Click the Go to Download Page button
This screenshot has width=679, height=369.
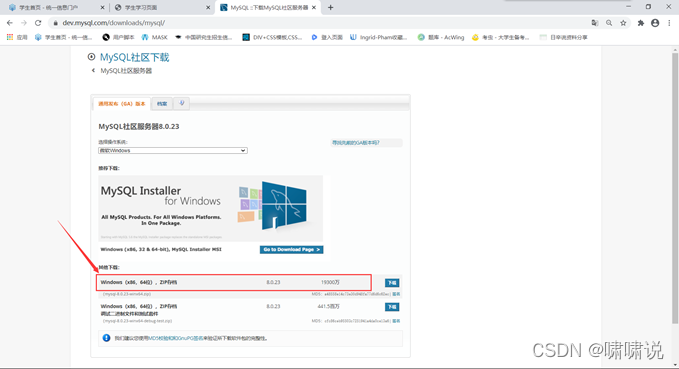pyautogui.click(x=291, y=249)
